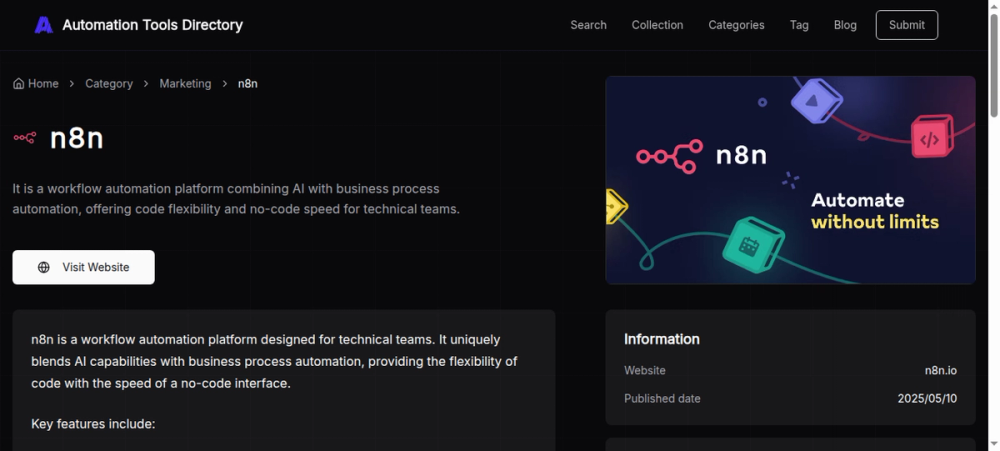Go to Home via breadcrumb text
The image size is (1000, 451).
tap(43, 84)
